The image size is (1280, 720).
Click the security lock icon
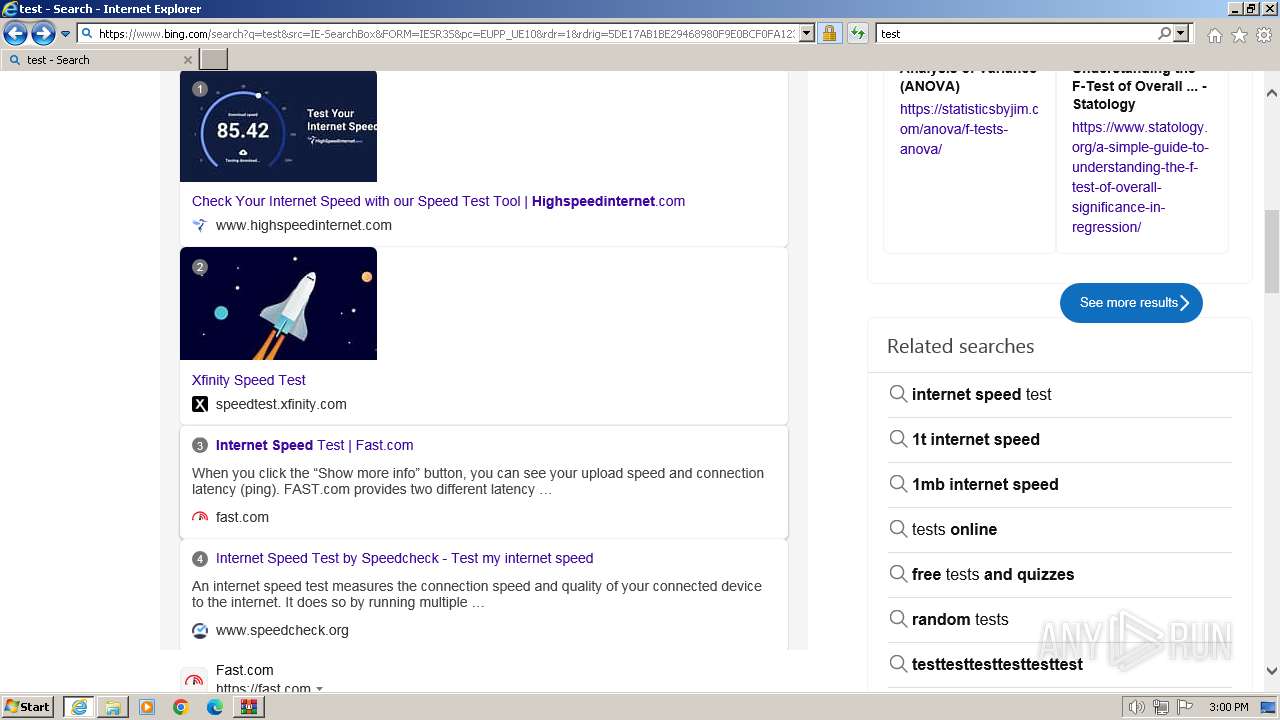[829, 33]
